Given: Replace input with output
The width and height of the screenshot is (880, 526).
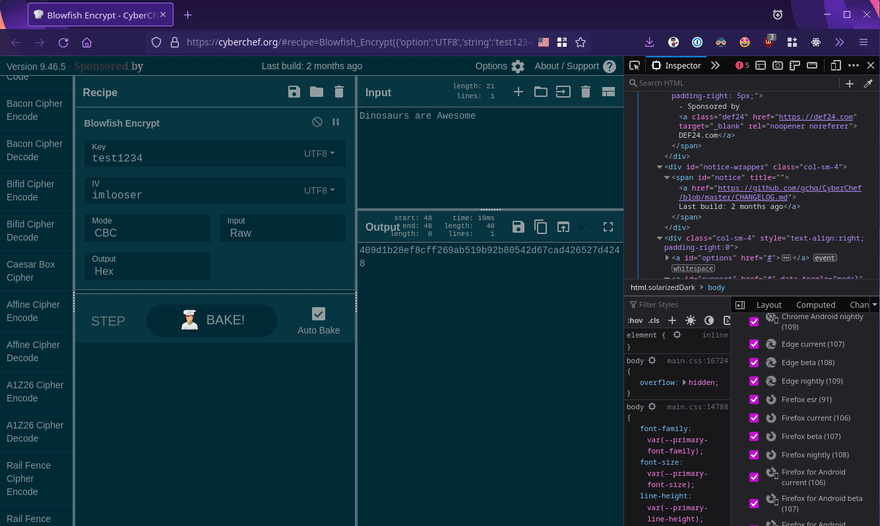Looking at the screenshot, I should (x=563, y=227).
